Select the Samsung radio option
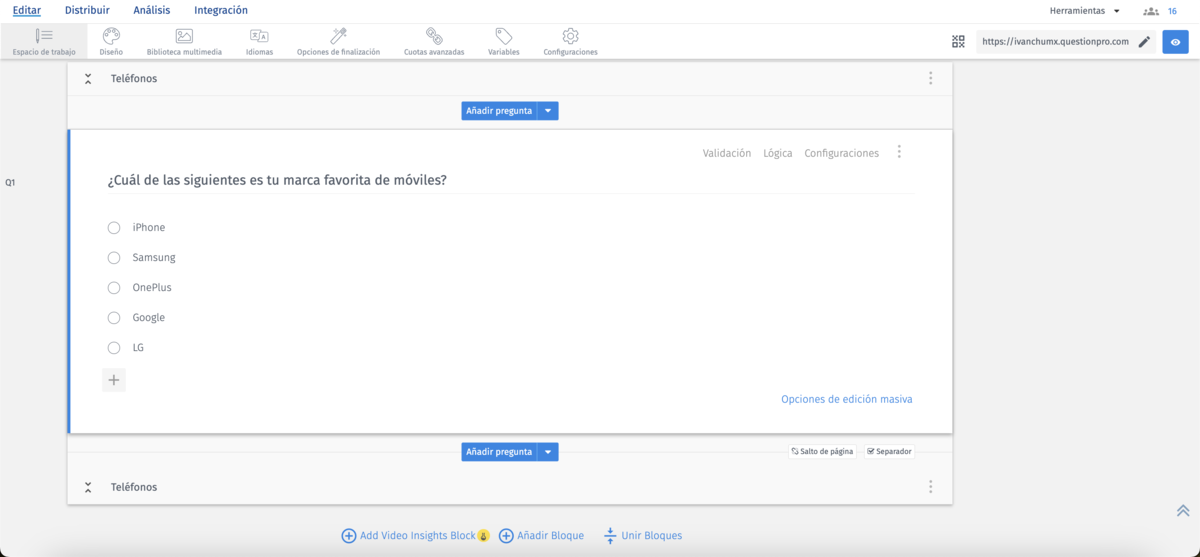Screen dimensions: 1200x557 (114, 258)
